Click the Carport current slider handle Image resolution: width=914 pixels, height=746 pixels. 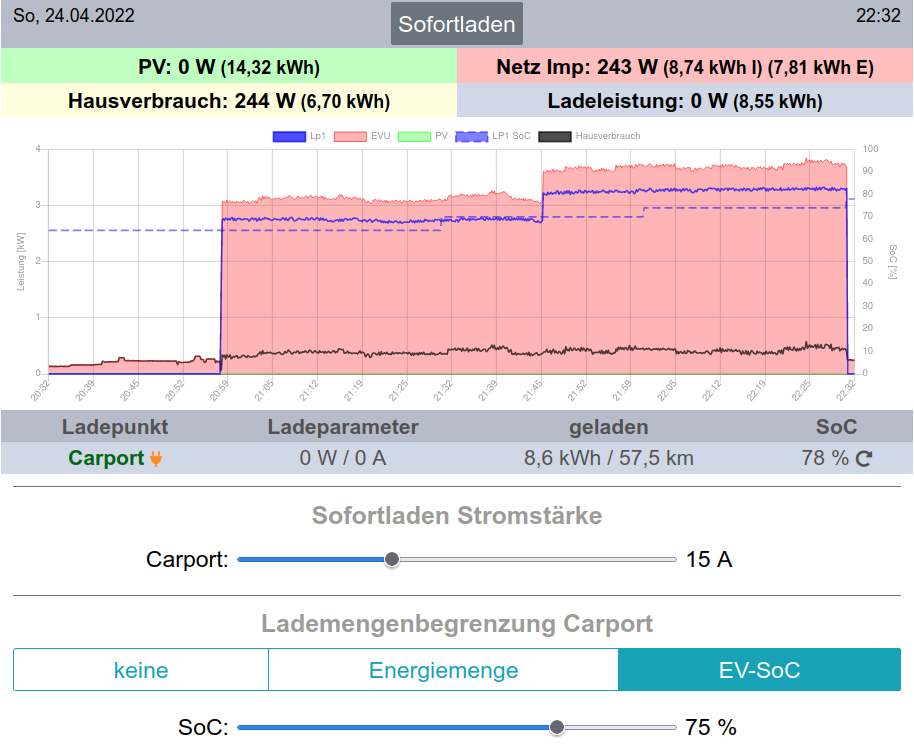point(392,560)
